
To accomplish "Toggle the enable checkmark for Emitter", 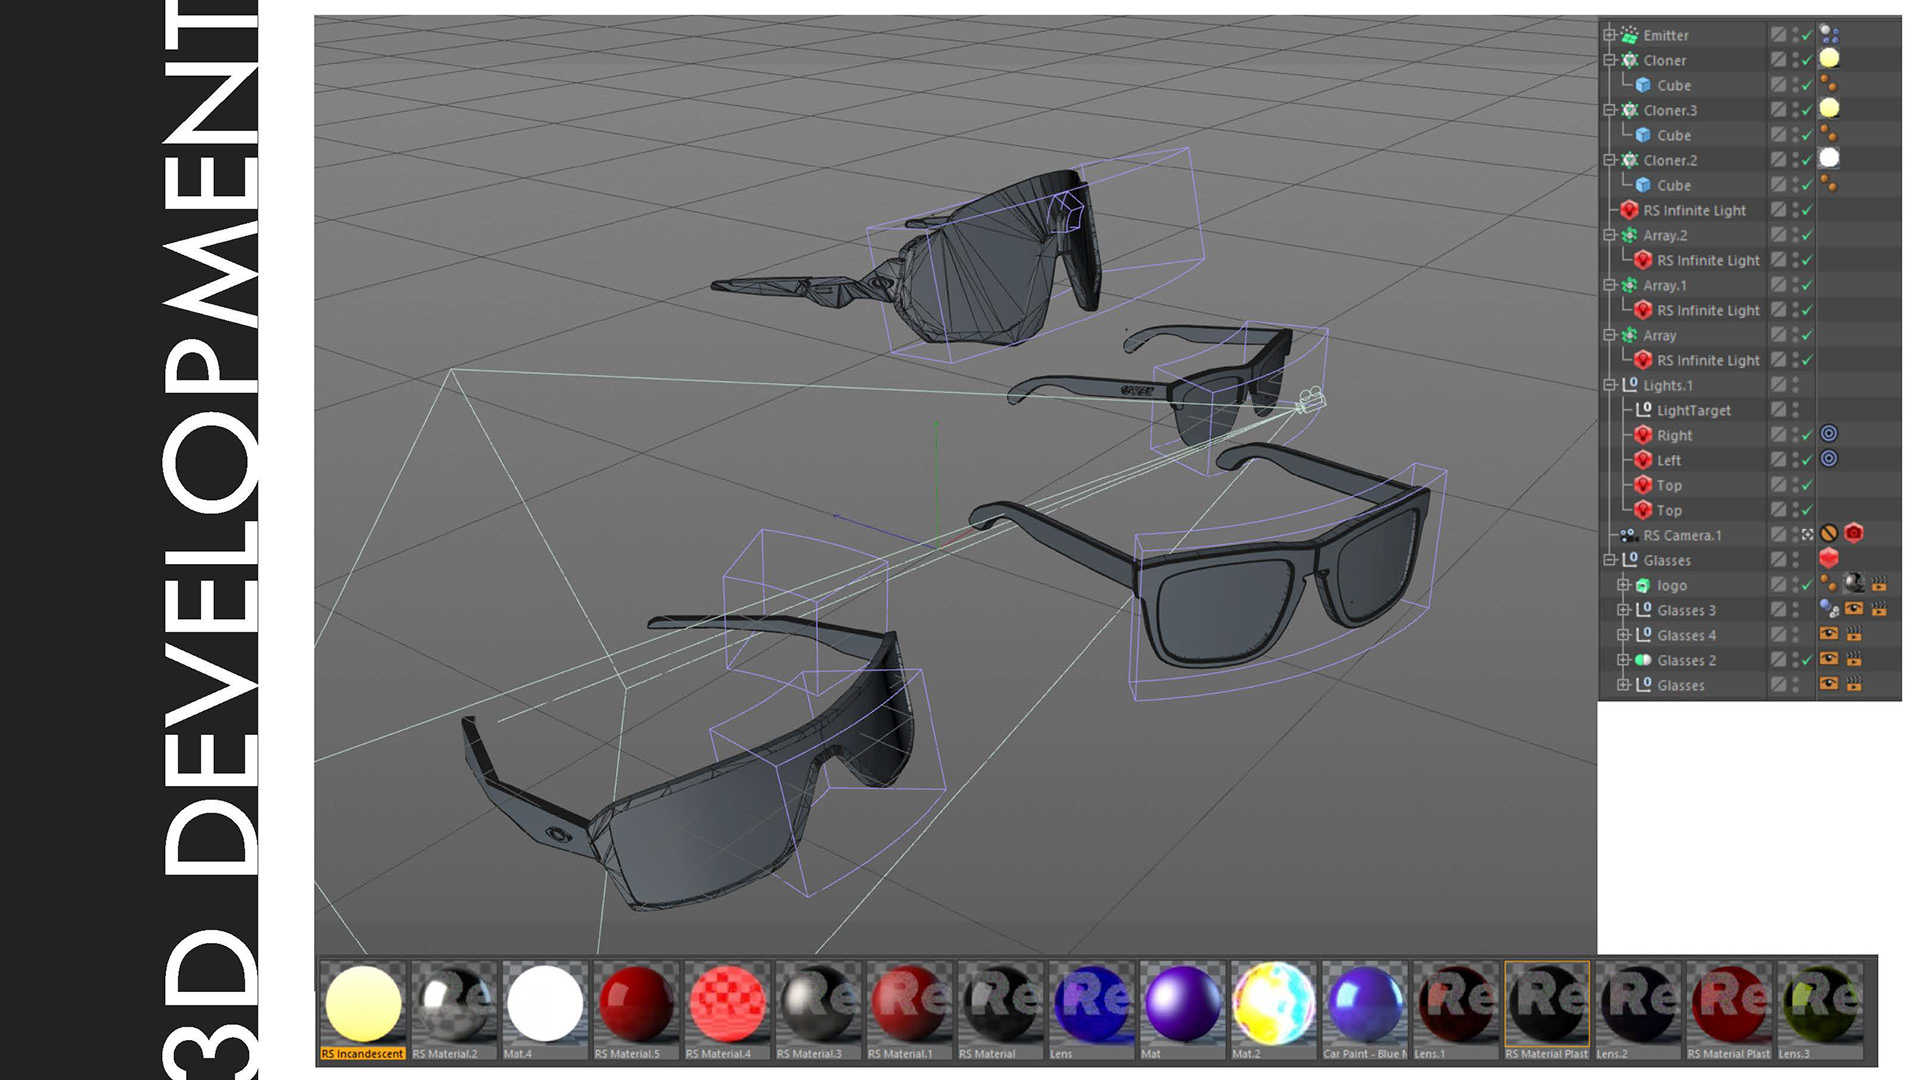I will 1807,35.
